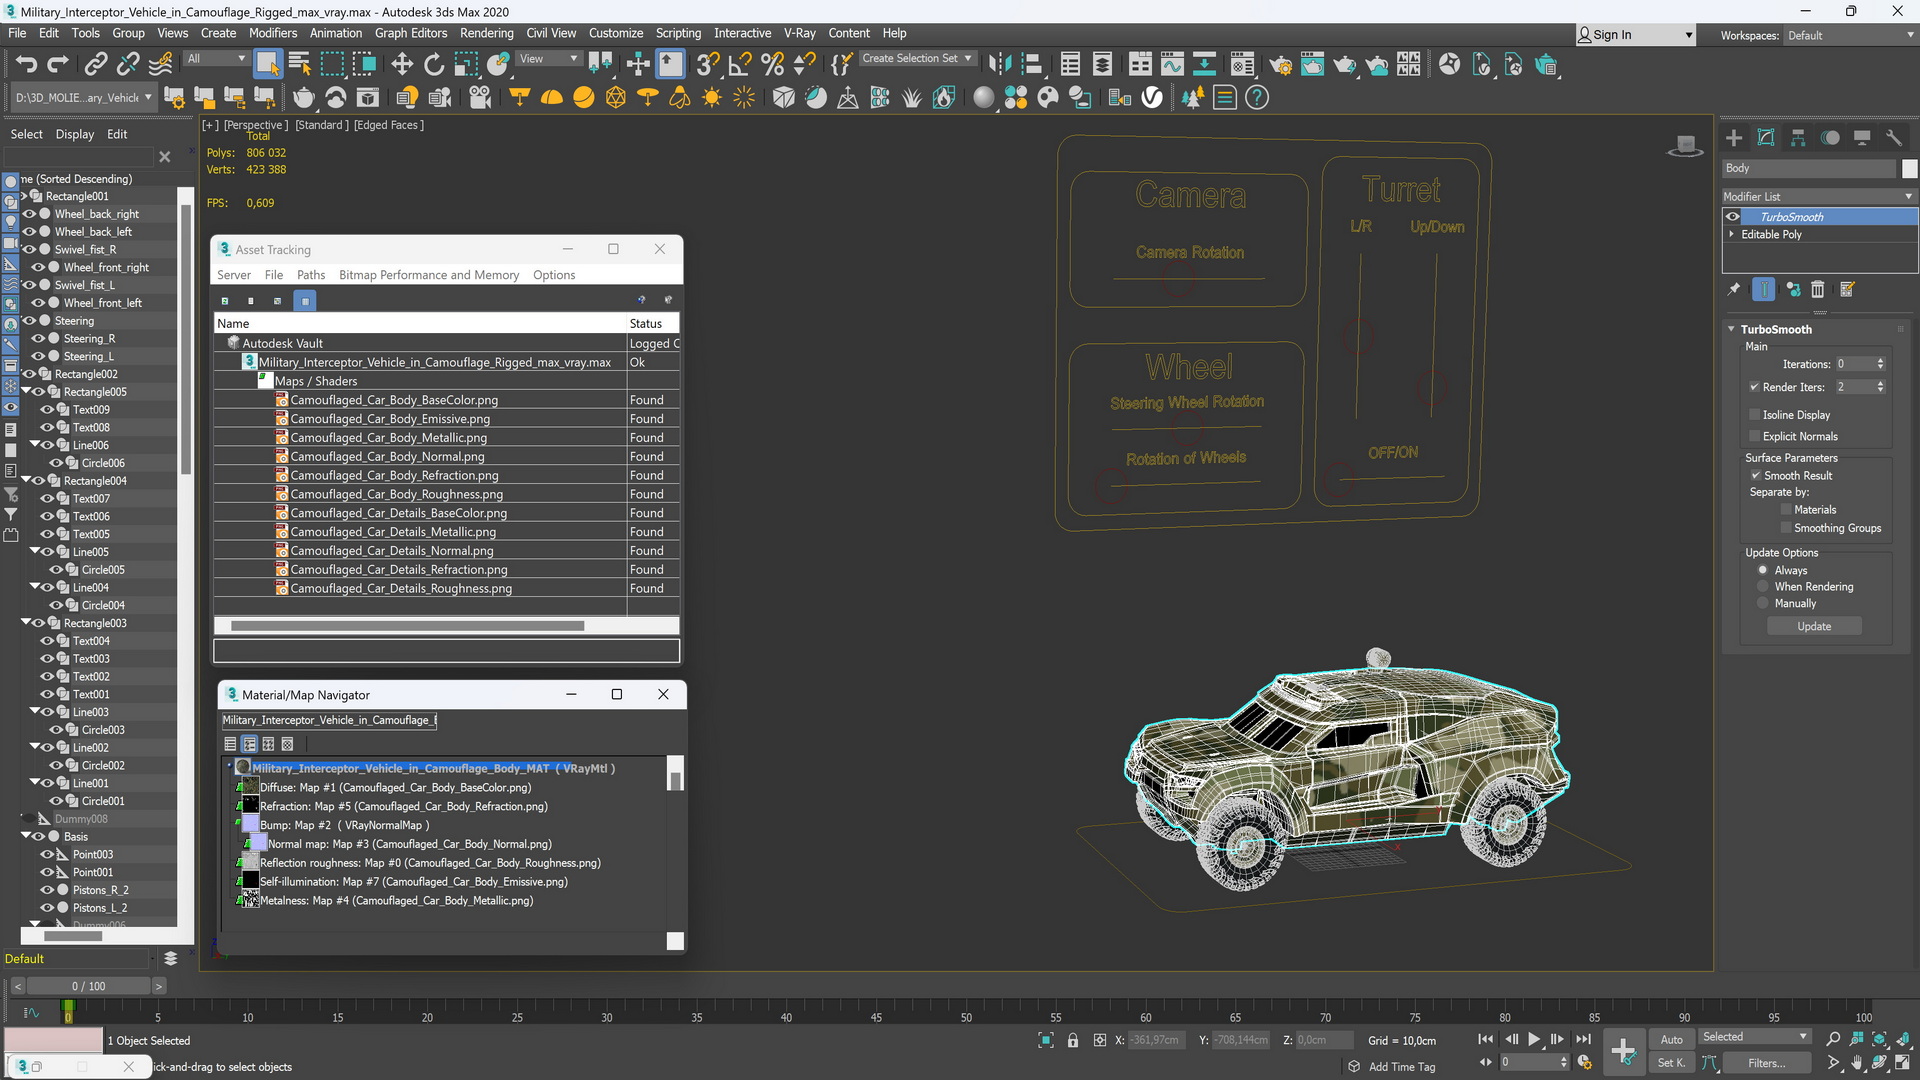Toggle visibility eye of Steering
The image size is (1920, 1080).
[x=29, y=321]
